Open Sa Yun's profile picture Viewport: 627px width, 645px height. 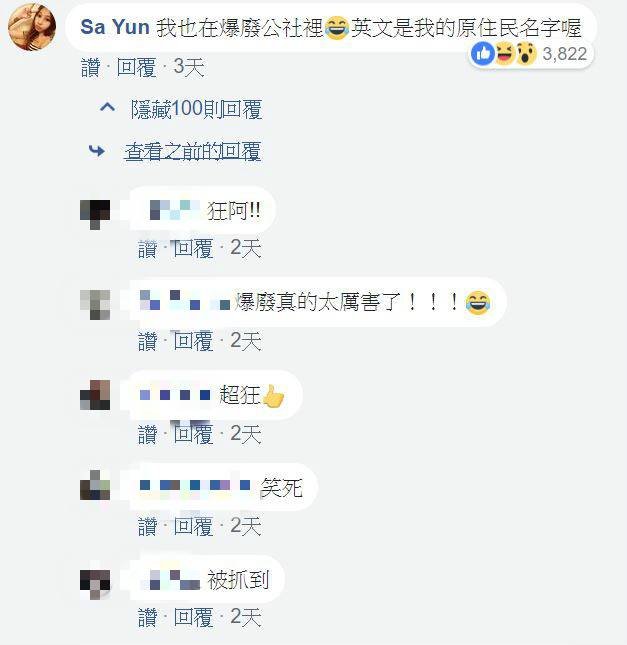[32, 27]
